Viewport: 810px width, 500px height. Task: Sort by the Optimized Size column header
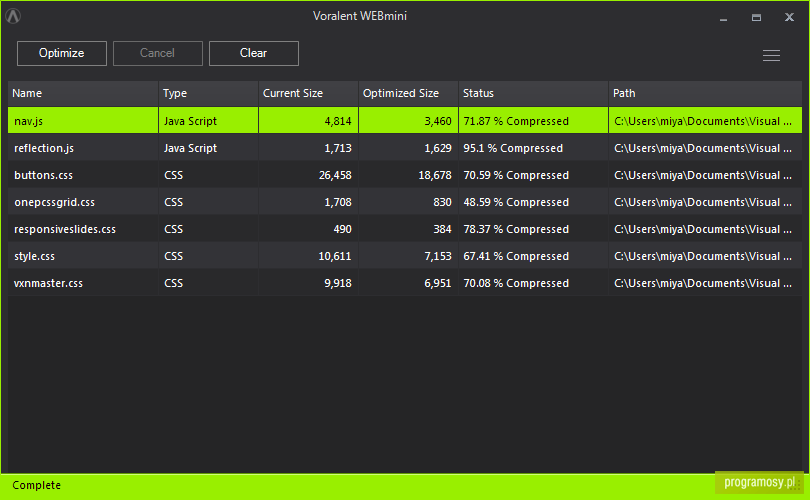point(408,93)
